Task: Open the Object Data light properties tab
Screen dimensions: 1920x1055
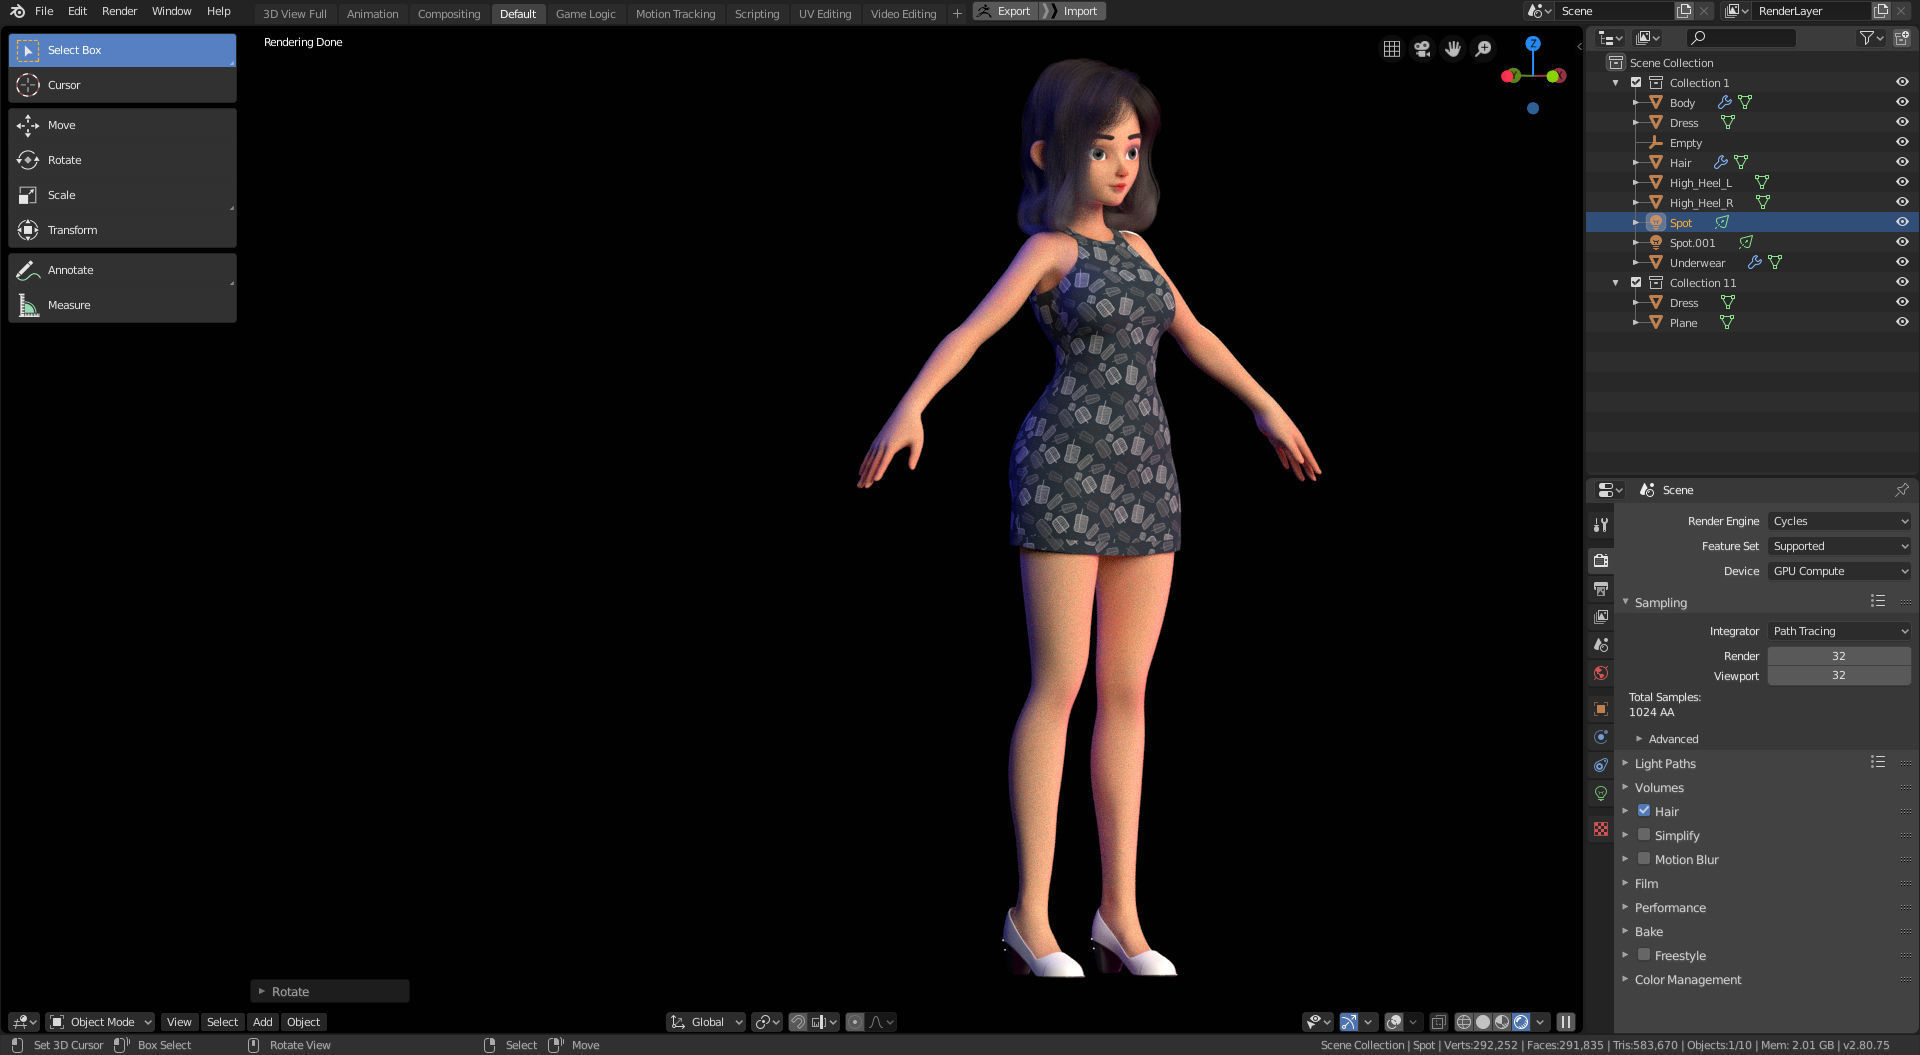Action: point(1601,793)
